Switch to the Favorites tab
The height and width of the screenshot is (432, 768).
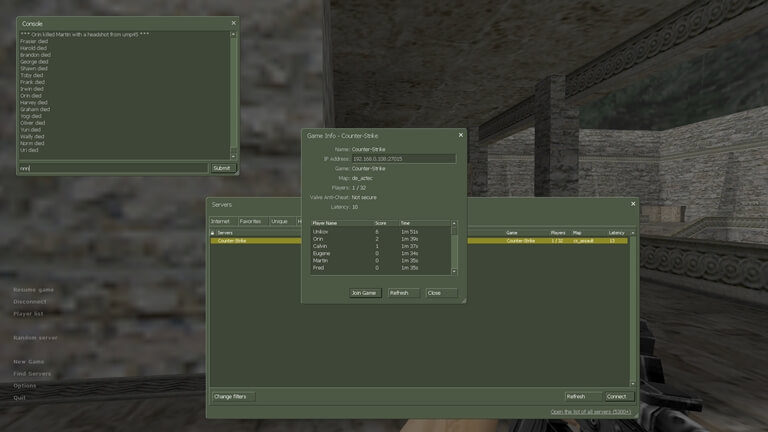click(252, 221)
